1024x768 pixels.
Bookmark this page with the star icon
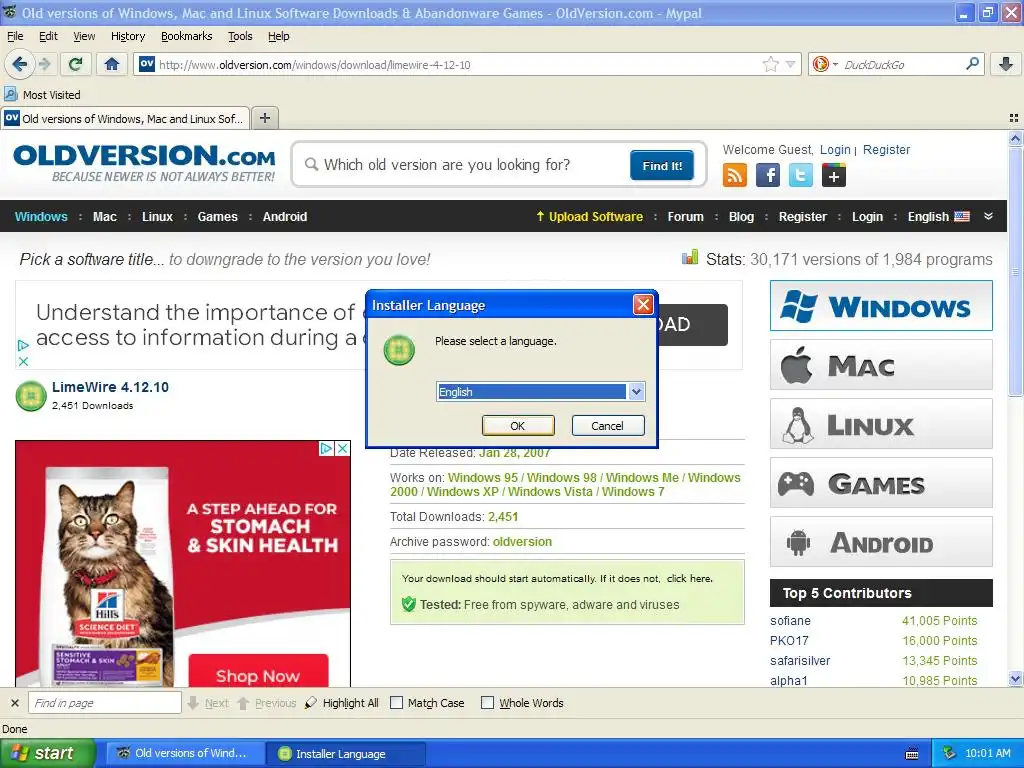[x=771, y=64]
